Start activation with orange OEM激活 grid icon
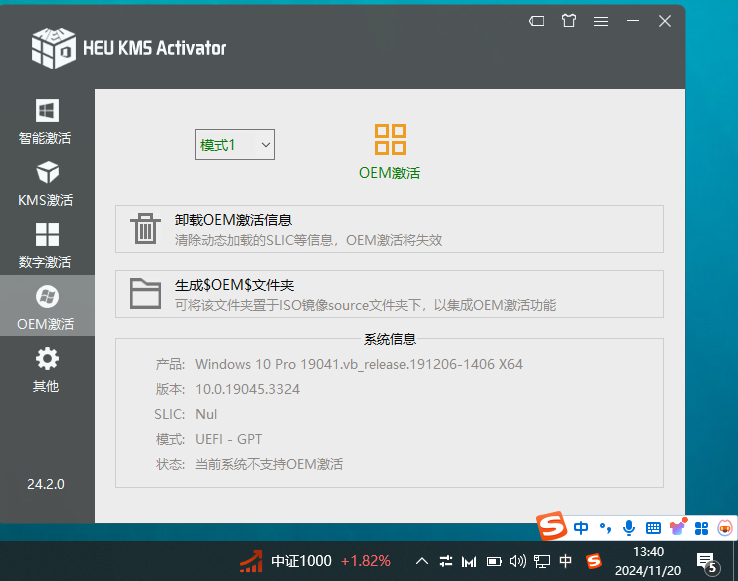738x581 pixels. [390, 152]
